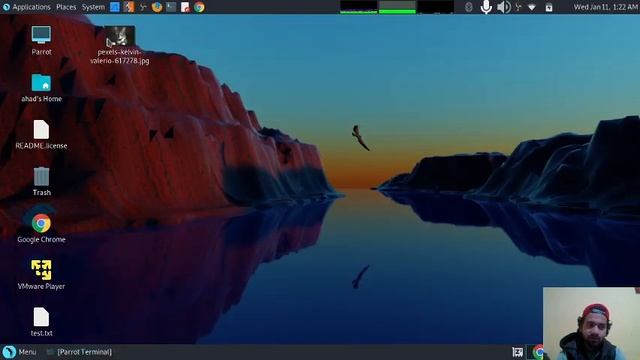Image resolution: width=640 pixels, height=360 pixels.
Task: Click the Bluetooth tray icon
Action: click(x=469, y=7)
